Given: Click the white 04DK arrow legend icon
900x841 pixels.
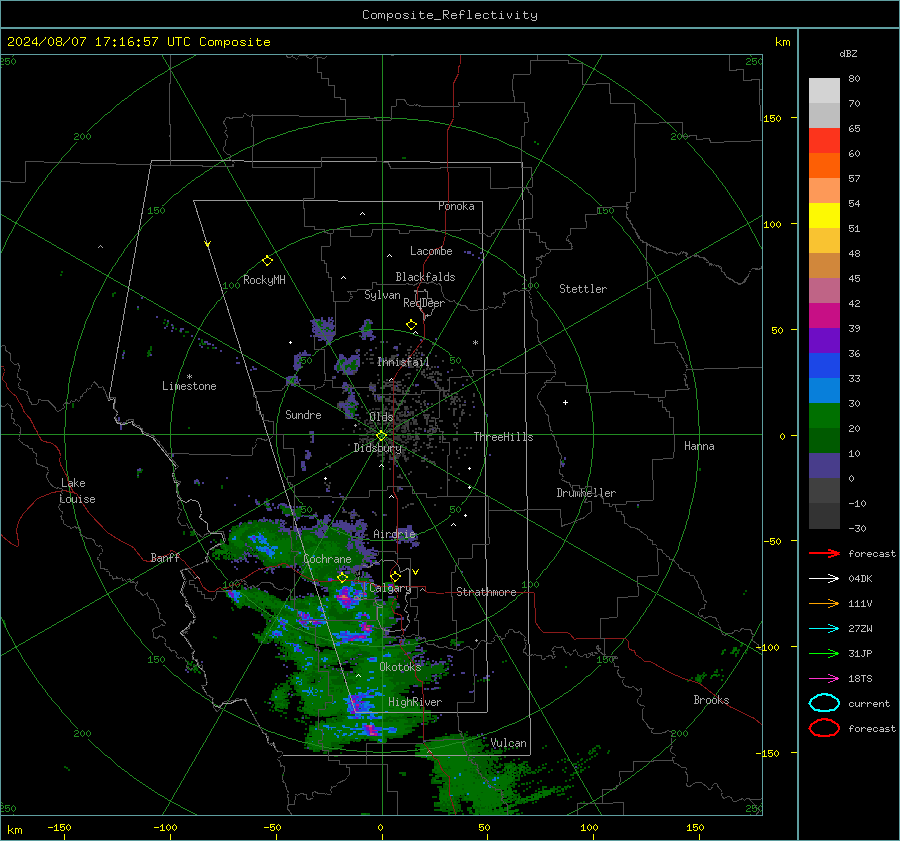Looking at the screenshot, I should coord(824,579).
